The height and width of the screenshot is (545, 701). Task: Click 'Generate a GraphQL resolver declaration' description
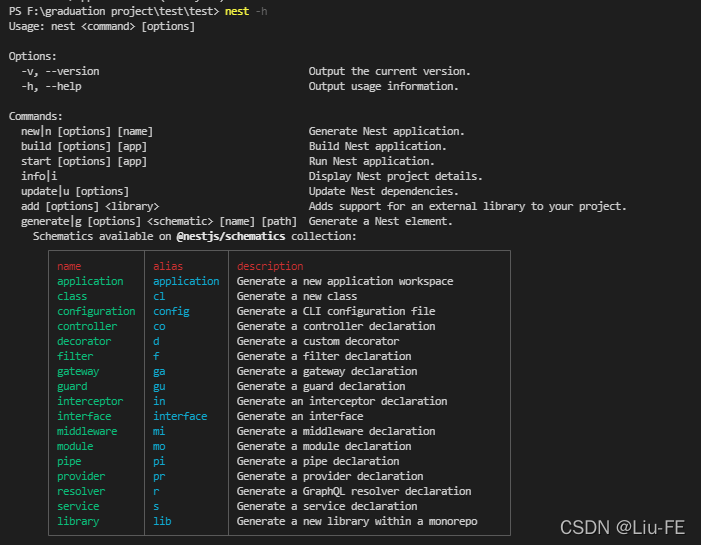(354, 491)
